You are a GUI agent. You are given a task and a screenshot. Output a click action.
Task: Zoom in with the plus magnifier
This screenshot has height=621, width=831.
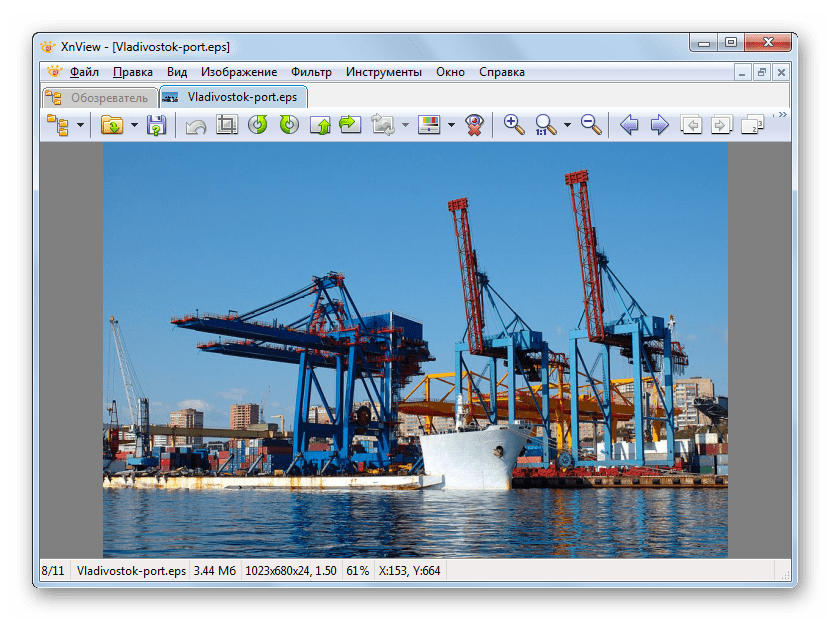[x=514, y=125]
